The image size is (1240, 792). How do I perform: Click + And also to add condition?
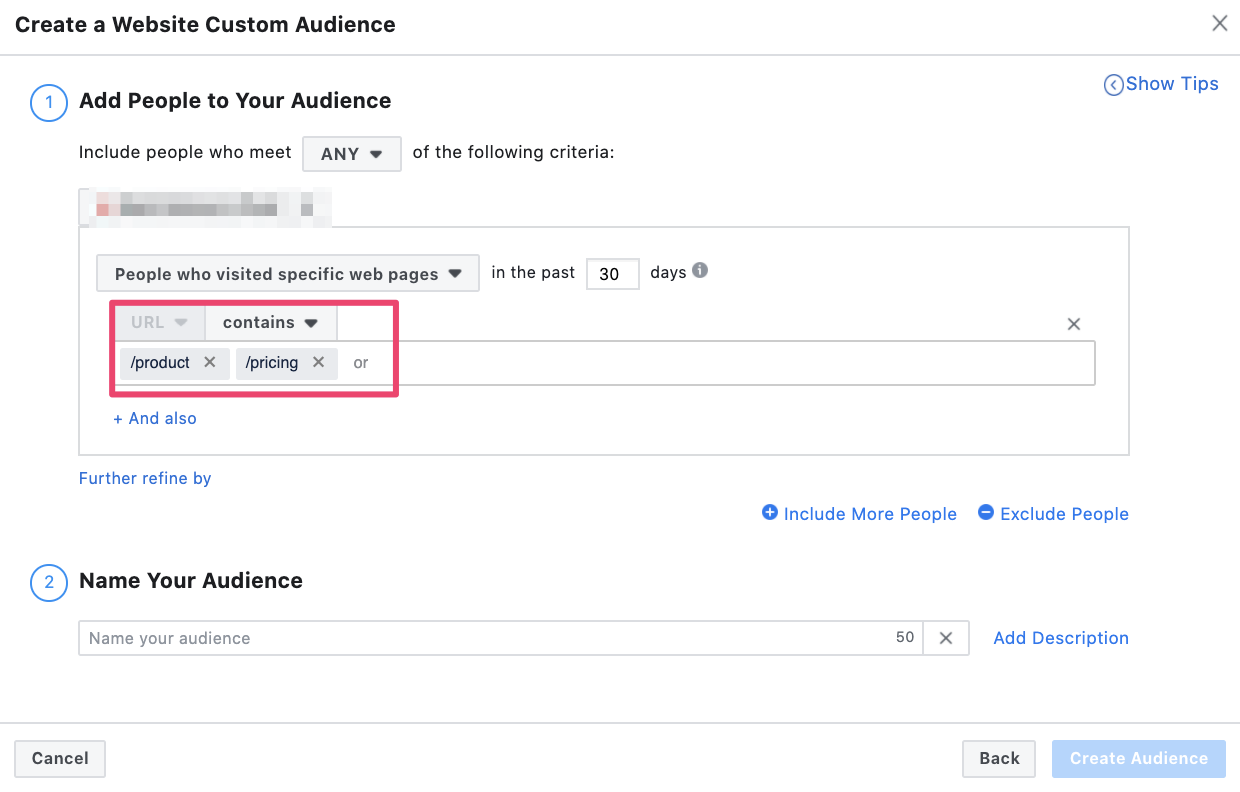click(x=155, y=419)
